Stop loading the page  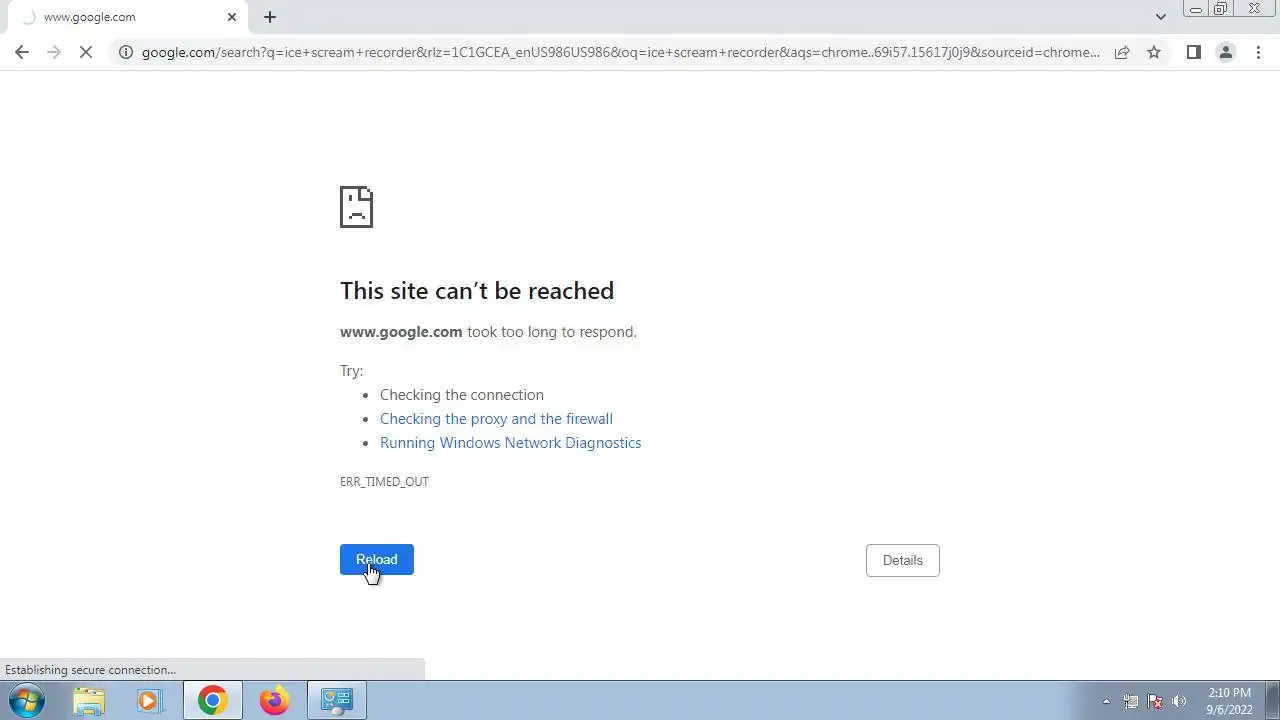(87, 52)
